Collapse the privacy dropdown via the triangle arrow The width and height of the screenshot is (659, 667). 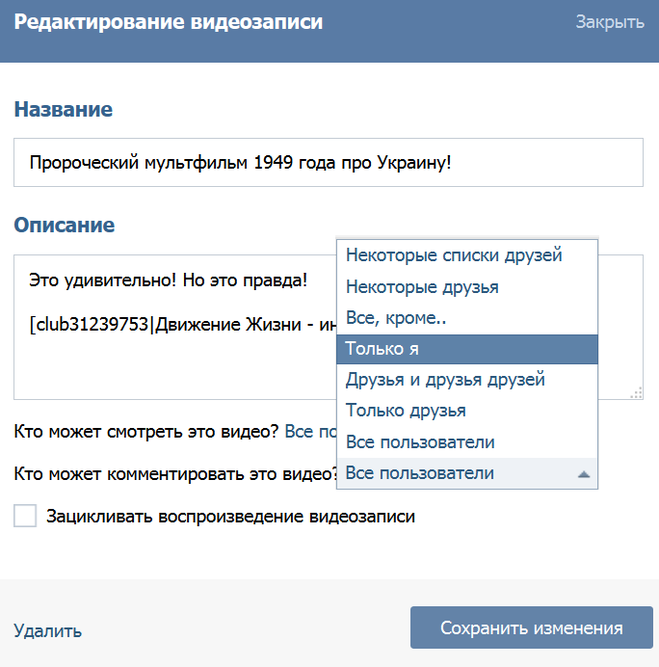[584, 474]
